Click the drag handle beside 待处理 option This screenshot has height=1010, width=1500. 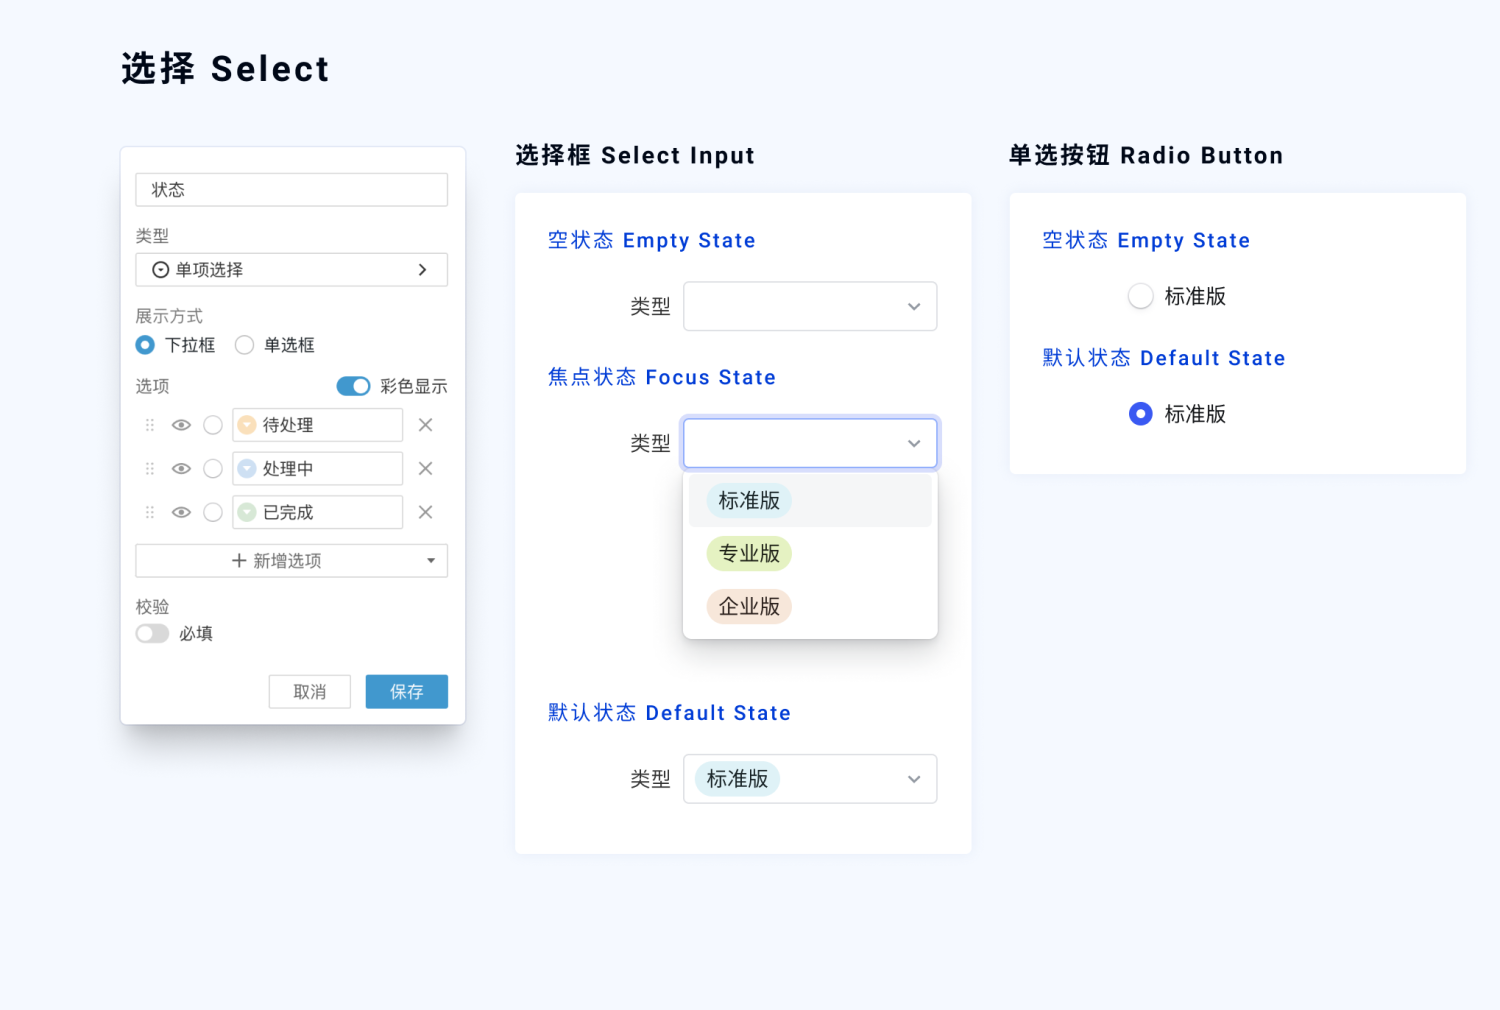pyautogui.click(x=150, y=425)
